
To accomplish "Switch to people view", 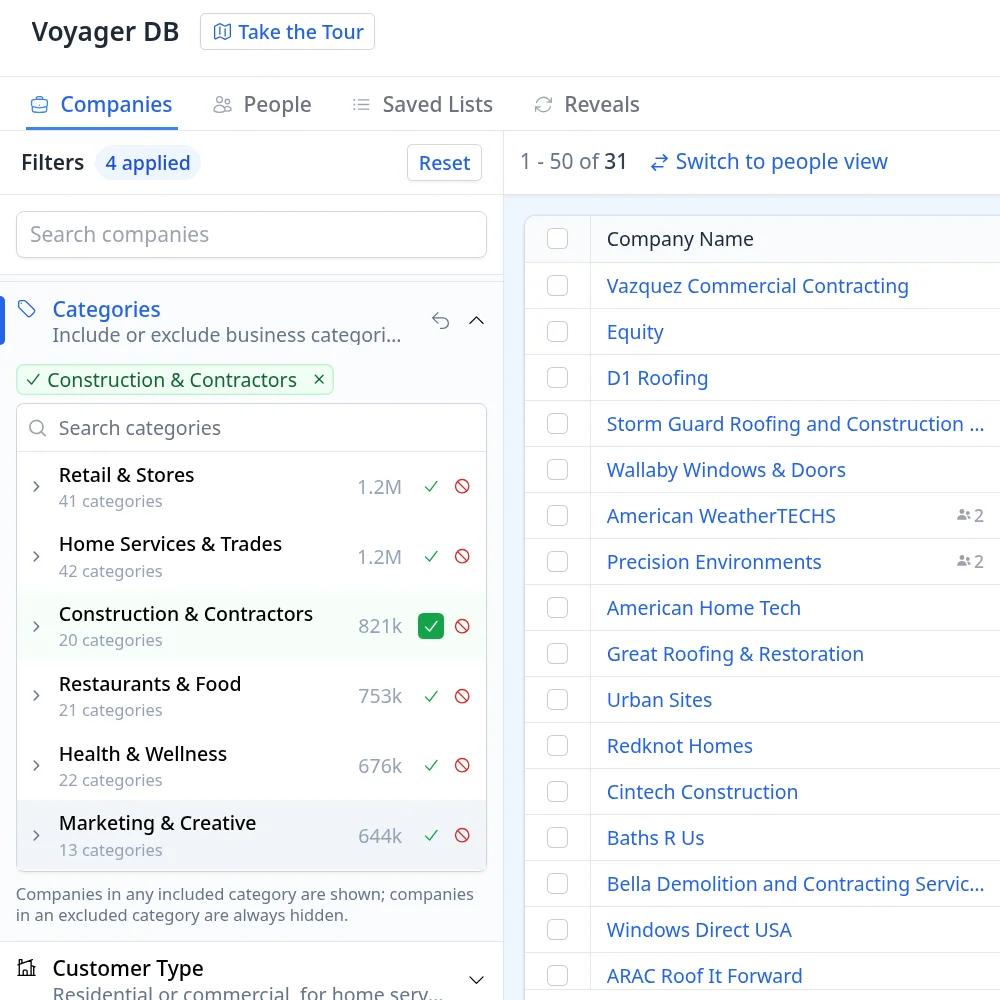I will coord(769,162).
